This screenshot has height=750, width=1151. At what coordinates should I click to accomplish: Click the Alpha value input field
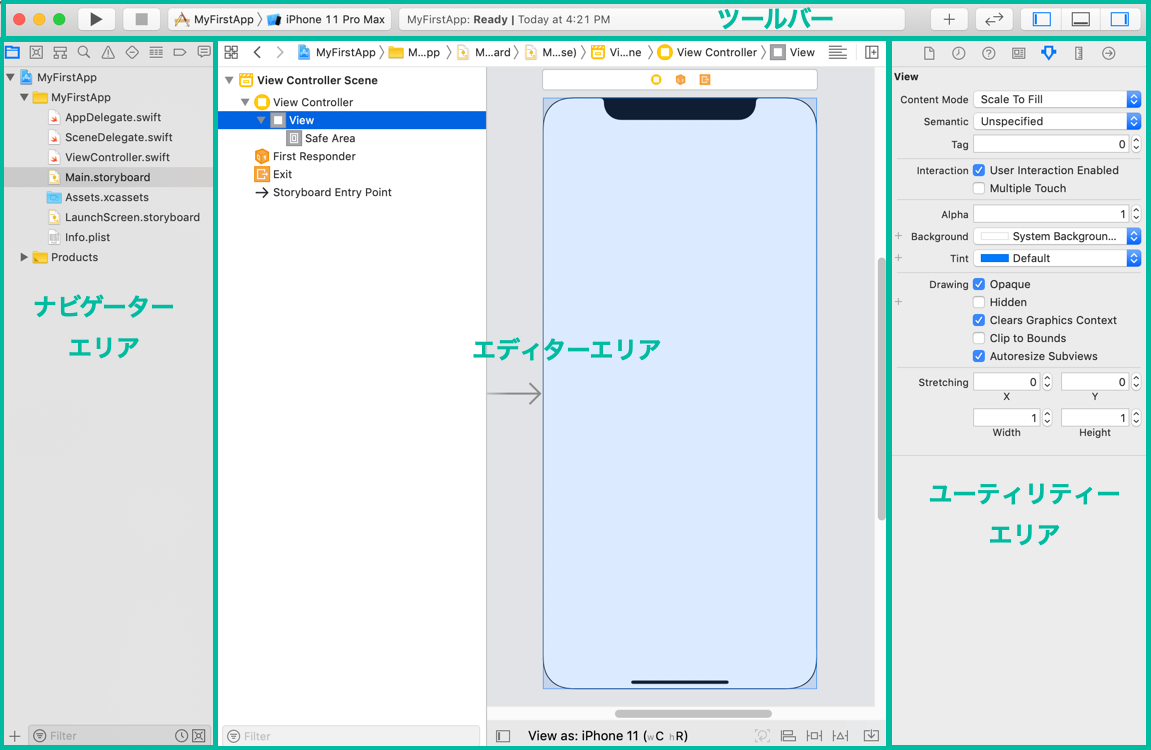pos(1048,214)
